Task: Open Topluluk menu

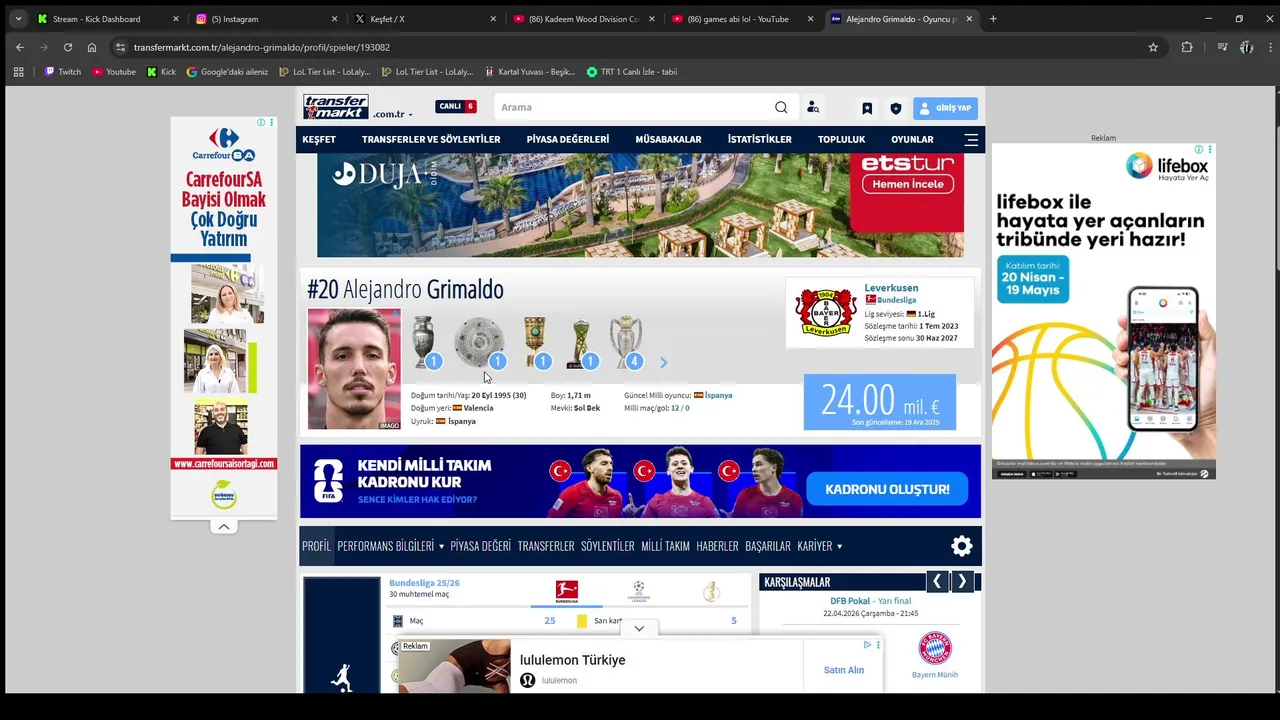Action: click(x=841, y=140)
